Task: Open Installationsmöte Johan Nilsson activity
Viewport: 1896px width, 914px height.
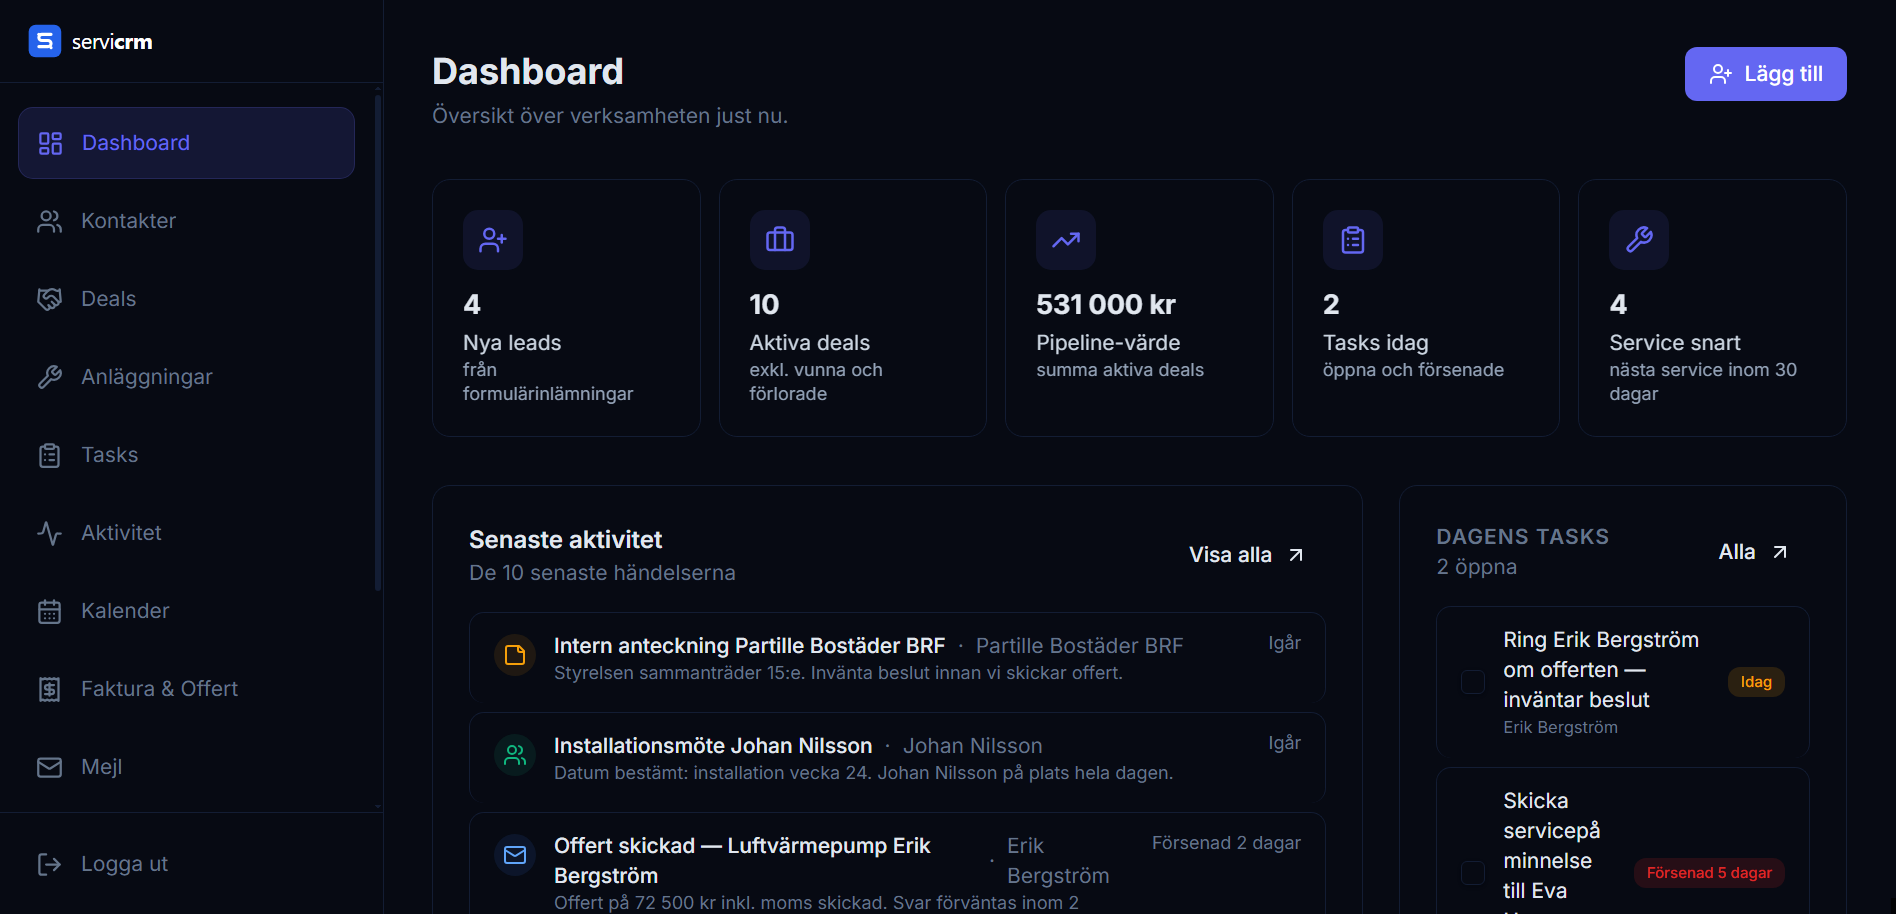Action: pyautogui.click(x=897, y=757)
